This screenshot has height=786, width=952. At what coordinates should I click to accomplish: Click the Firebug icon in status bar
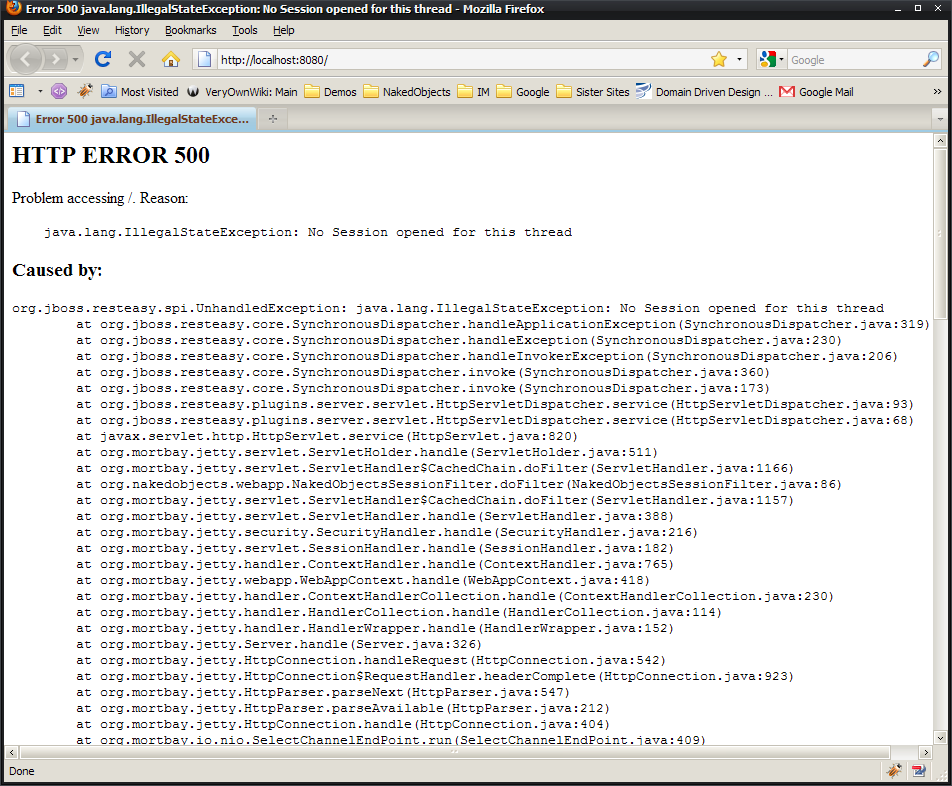click(893, 771)
